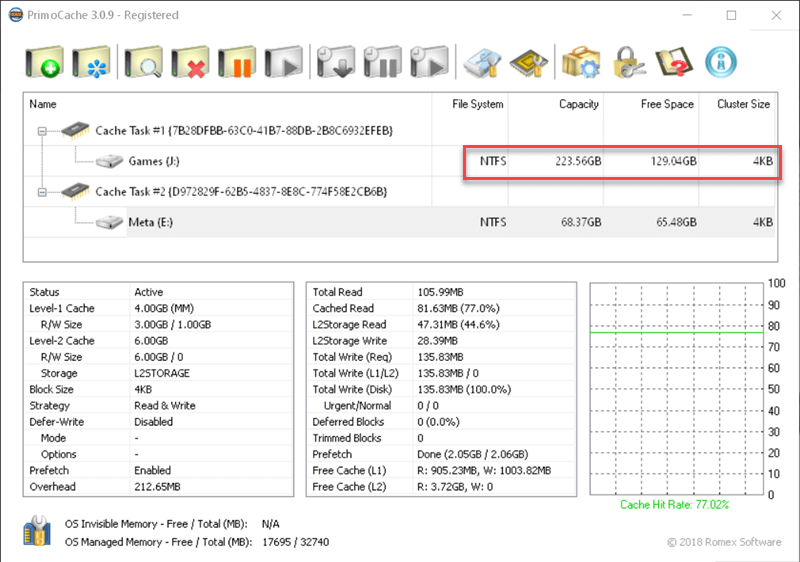Click the Name column header
The image size is (800, 562).
pos(228,104)
